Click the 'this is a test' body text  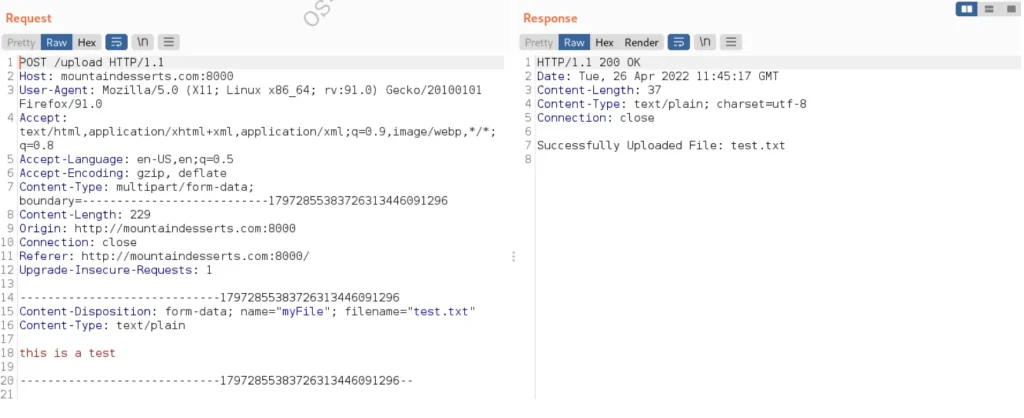(x=67, y=353)
